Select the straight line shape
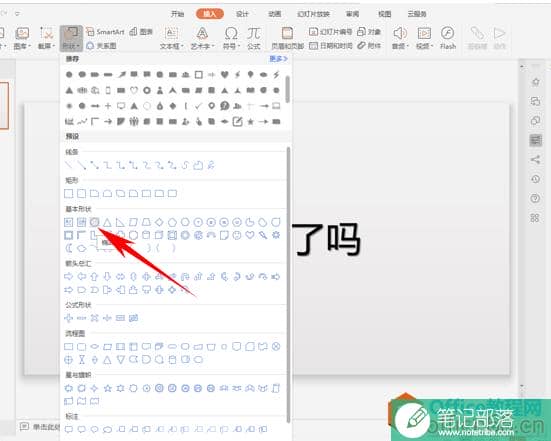This screenshot has height=441, width=551. [x=69, y=165]
